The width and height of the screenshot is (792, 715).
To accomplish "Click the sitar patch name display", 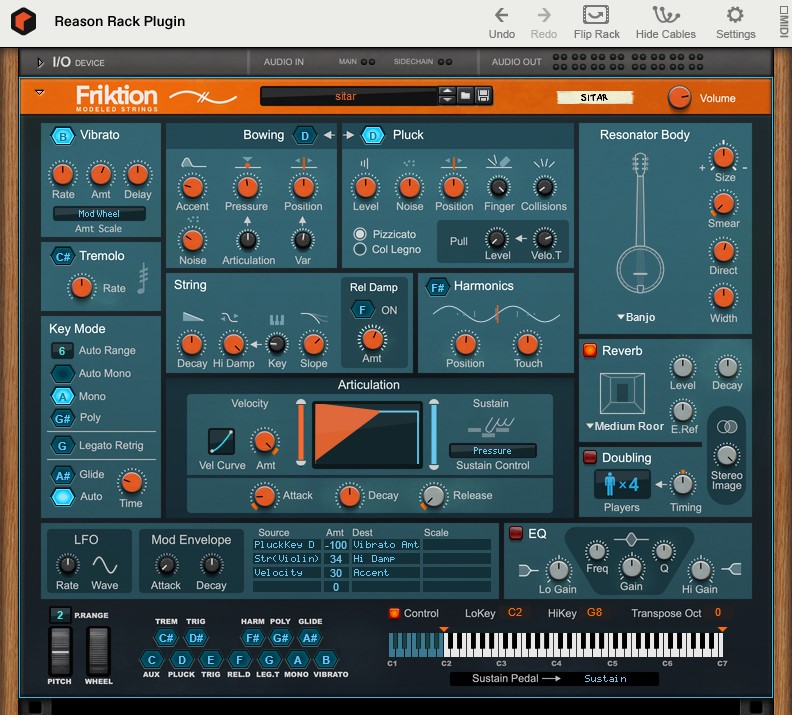I will pyautogui.click(x=347, y=97).
